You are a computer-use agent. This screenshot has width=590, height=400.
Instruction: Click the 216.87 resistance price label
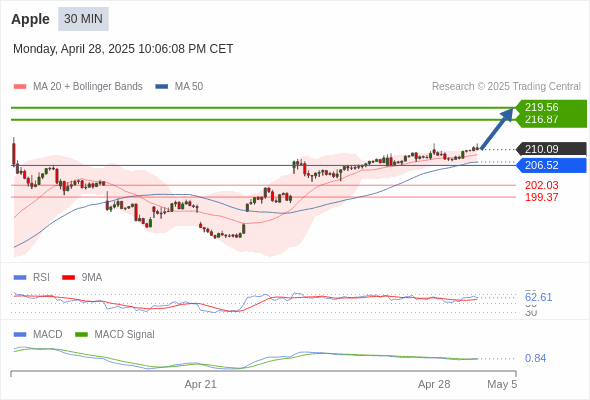click(541, 119)
